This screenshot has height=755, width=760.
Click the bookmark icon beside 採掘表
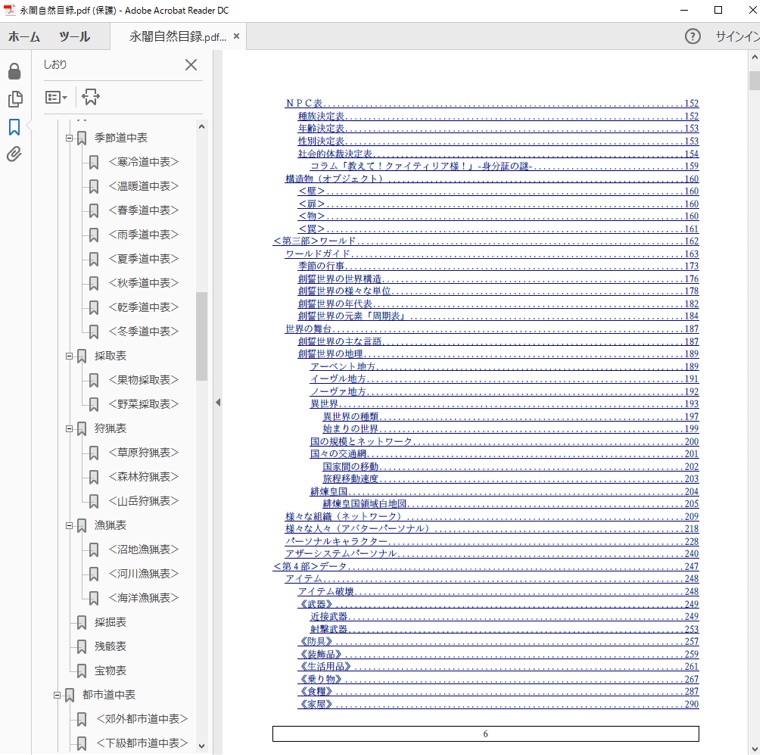click(81, 623)
